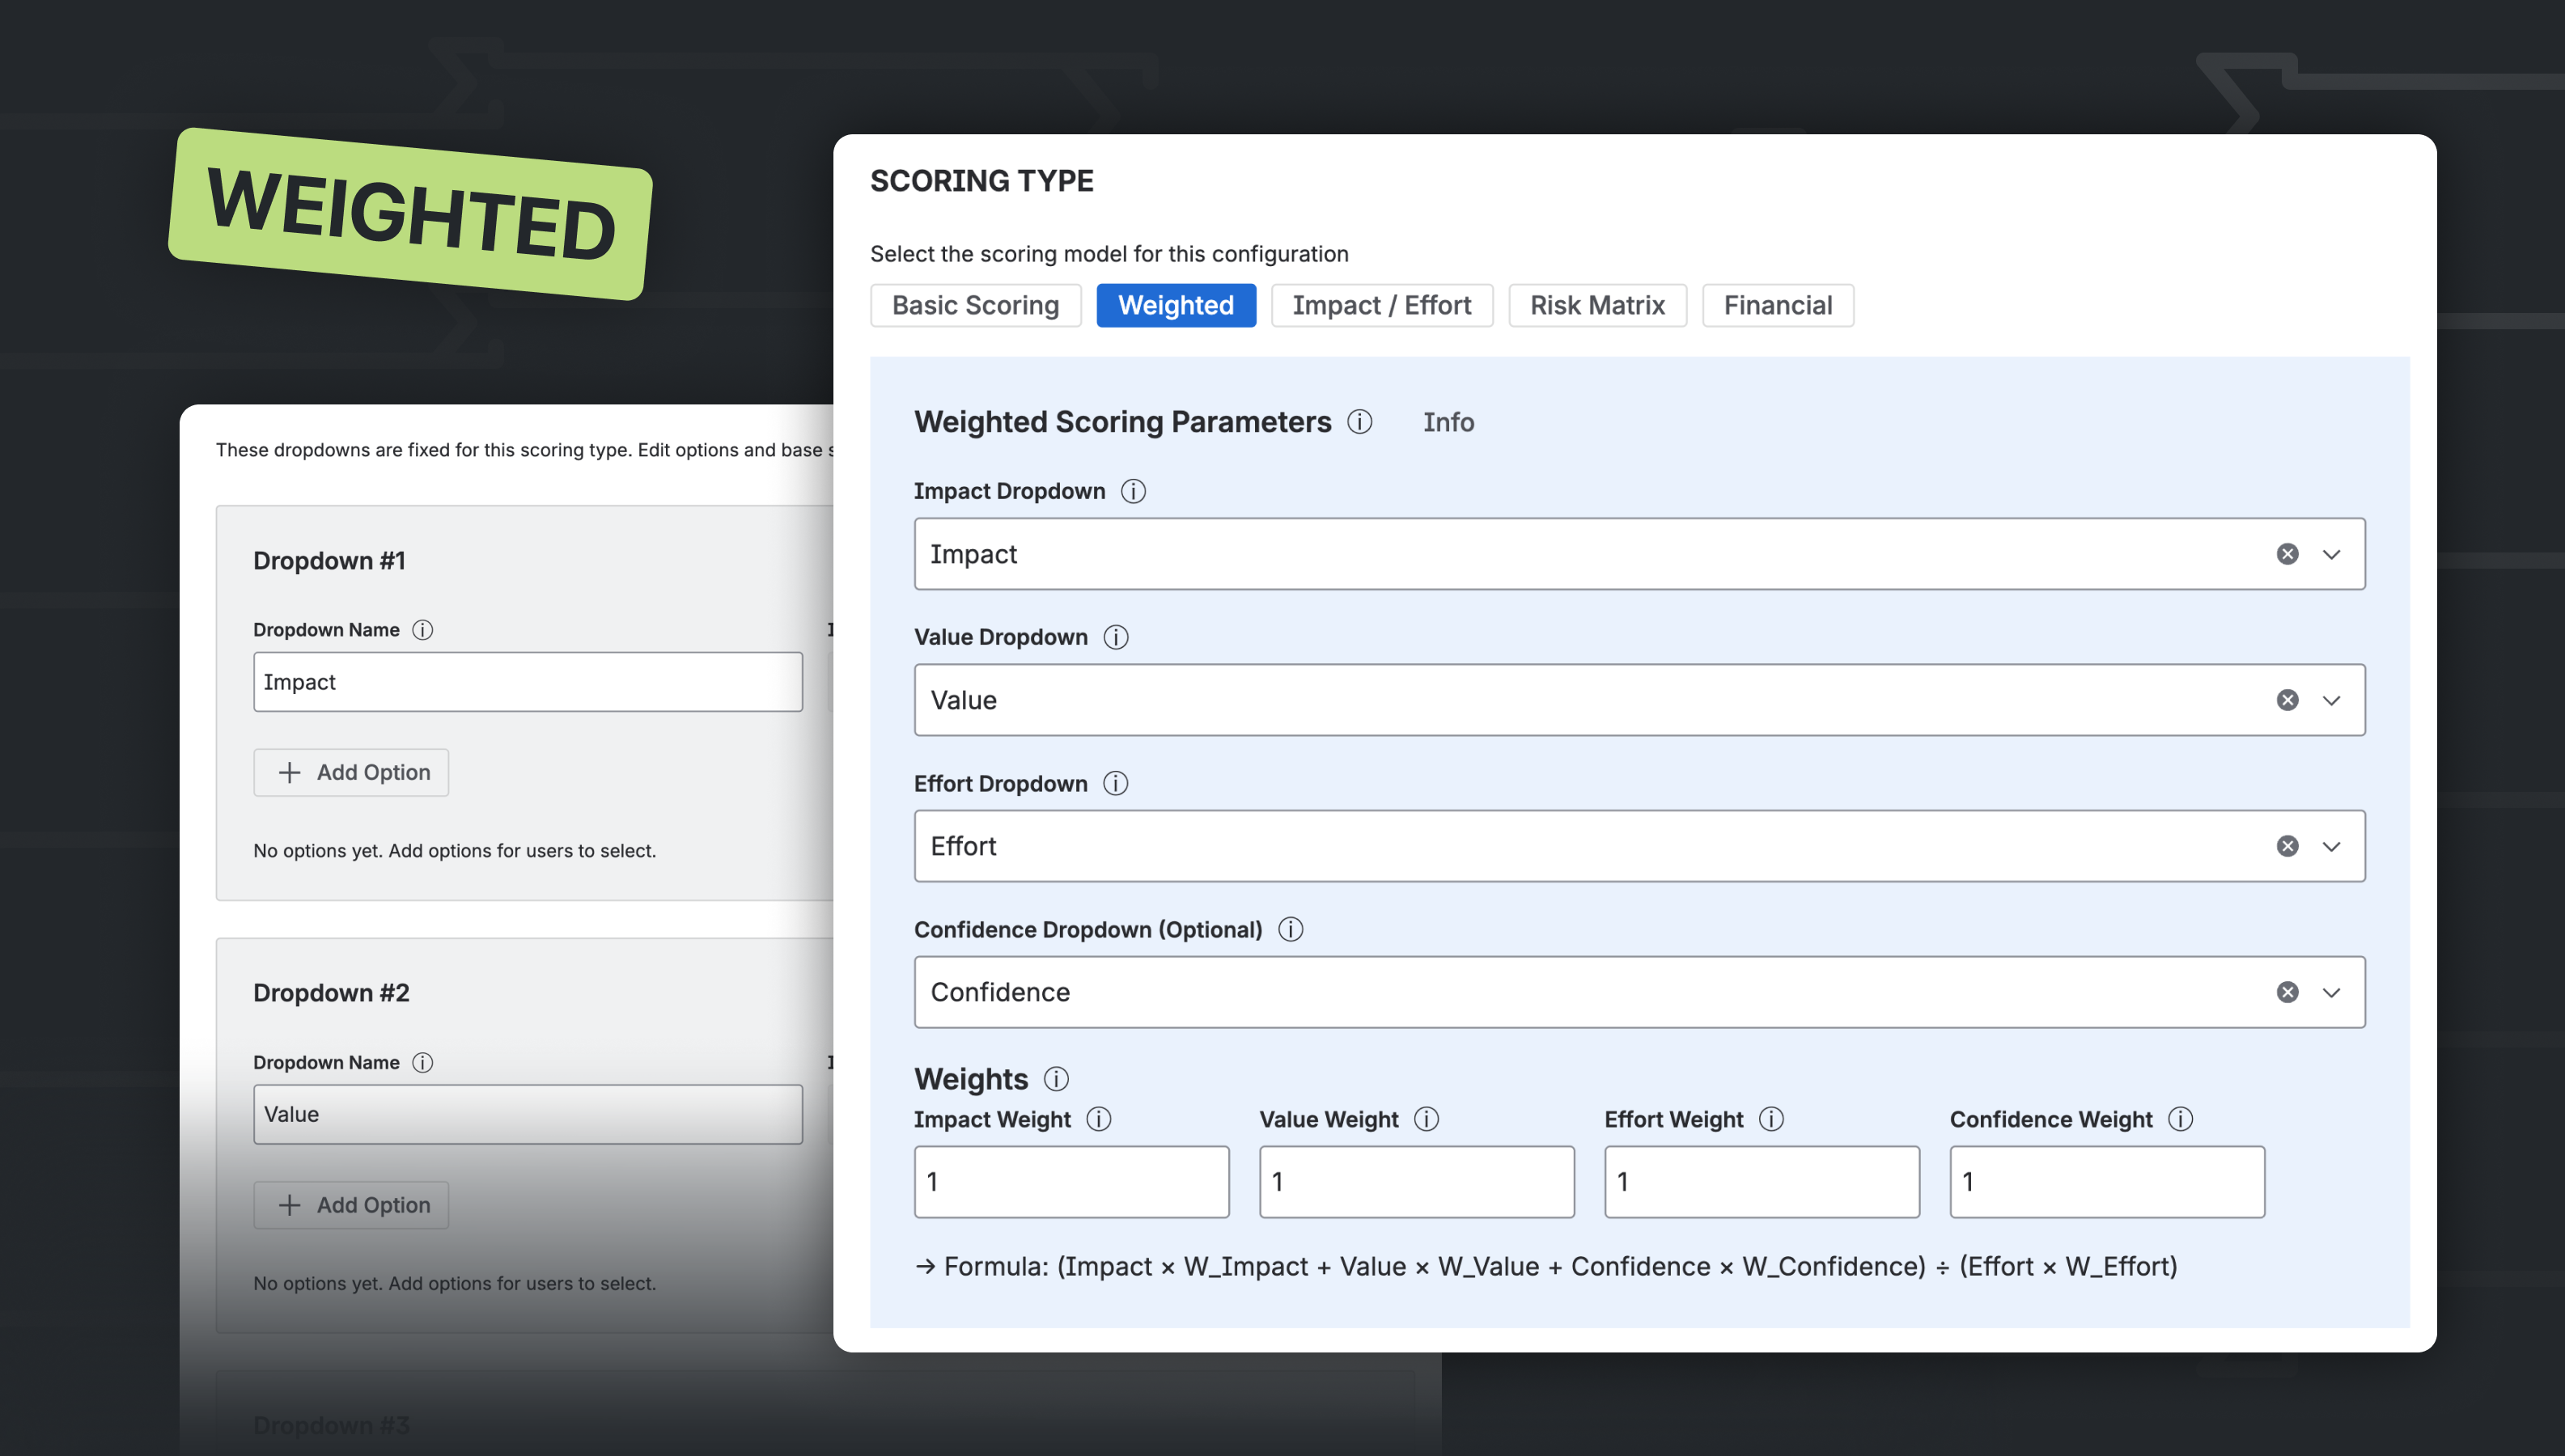Click info icon beside Confidence Weight label
The image size is (2565, 1456).
(x=2181, y=1119)
